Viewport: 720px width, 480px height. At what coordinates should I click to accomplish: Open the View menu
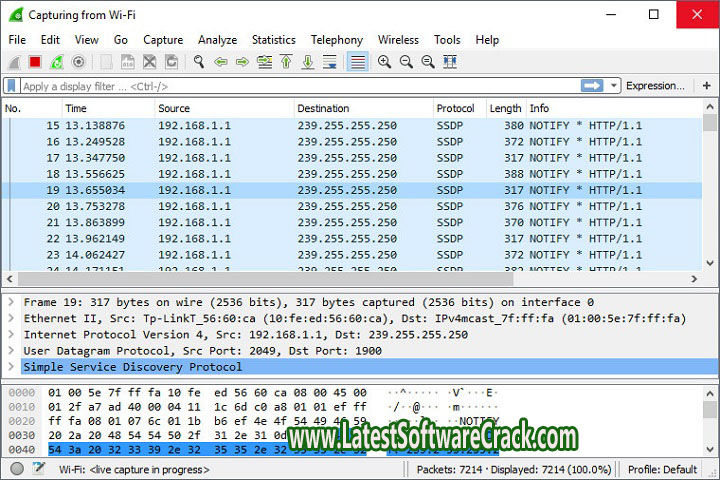[87, 40]
